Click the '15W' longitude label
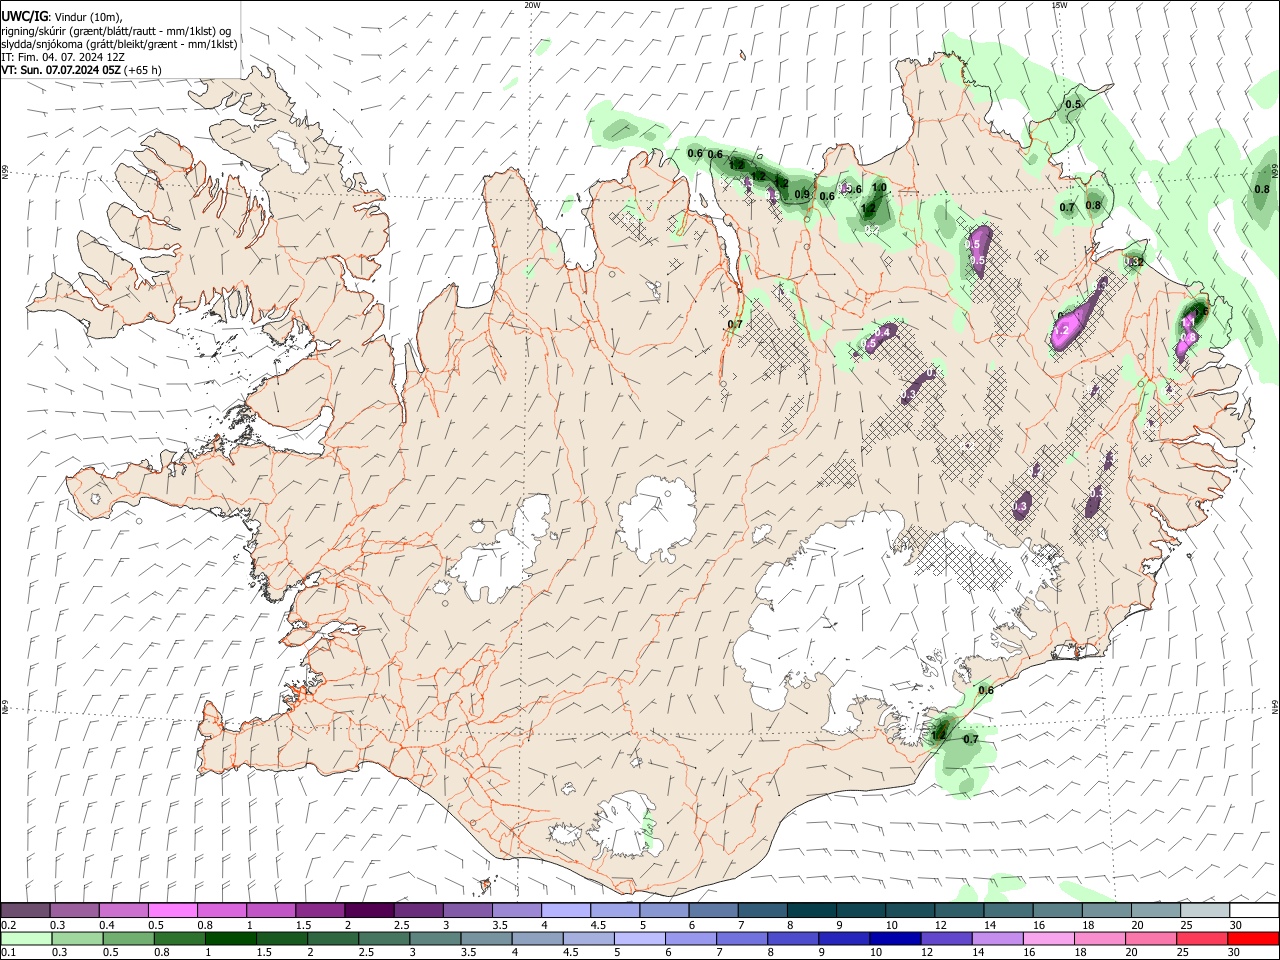 click(x=1059, y=5)
